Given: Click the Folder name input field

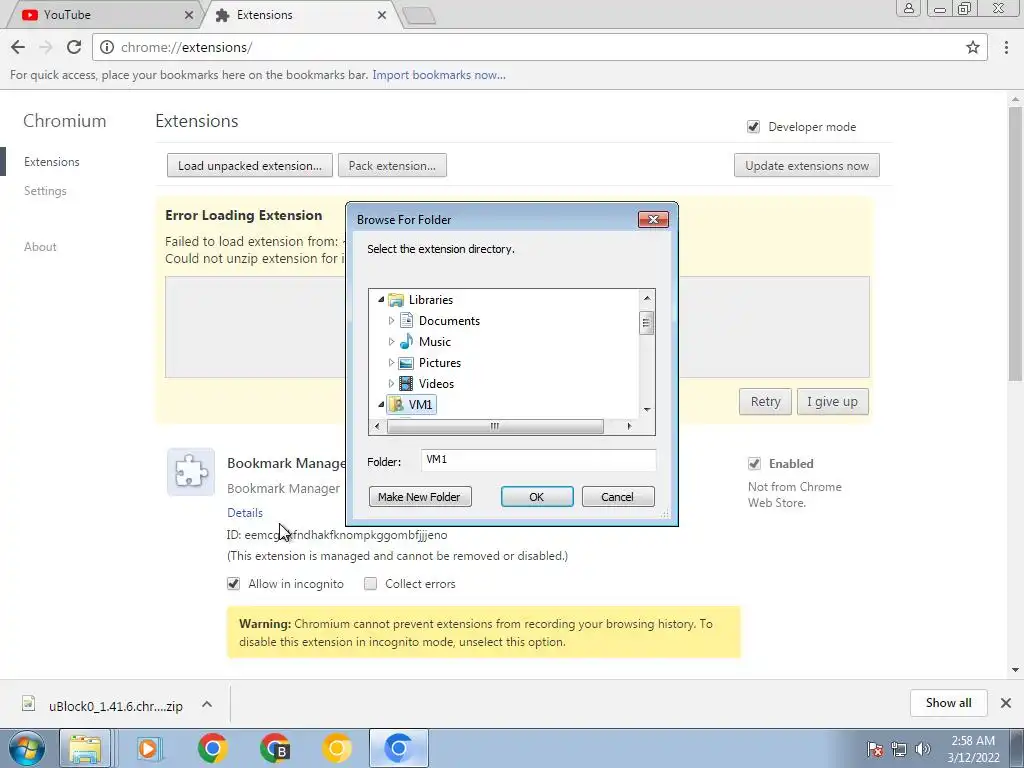Looking at the screenshot, I should (538, 460).
